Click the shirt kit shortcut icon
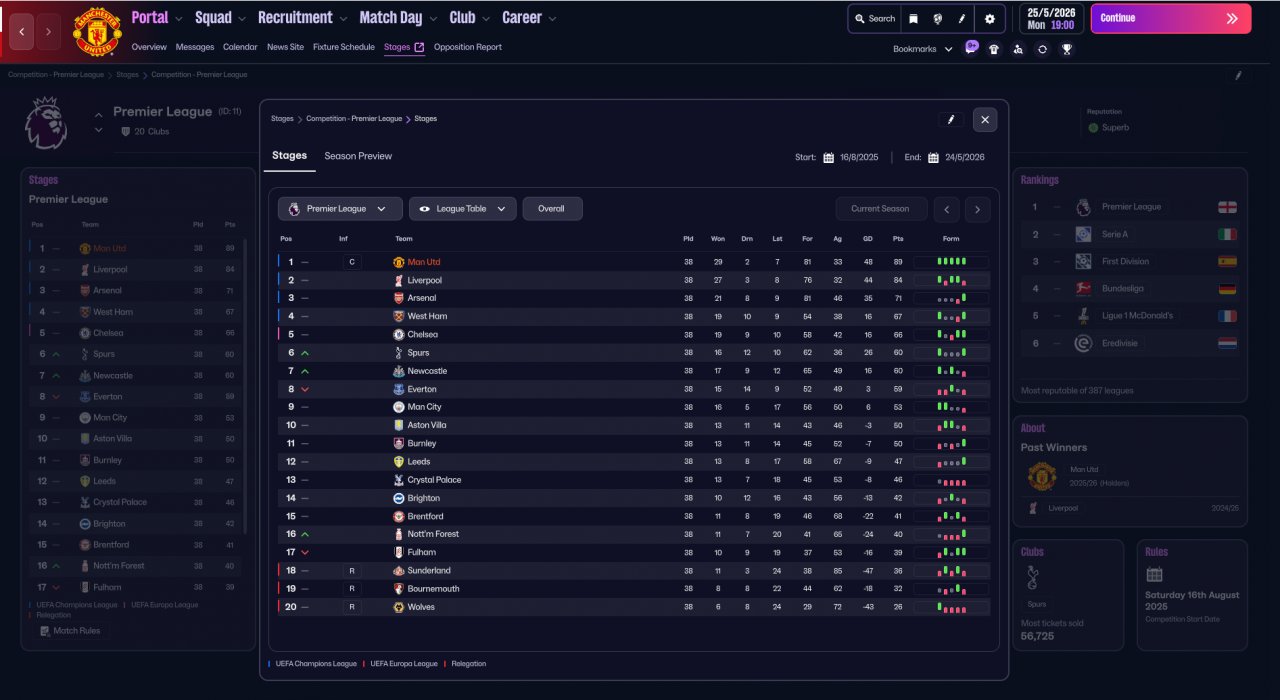This screenshot has height=700, width=1280. pyautogui.click(x=994, y=48)
